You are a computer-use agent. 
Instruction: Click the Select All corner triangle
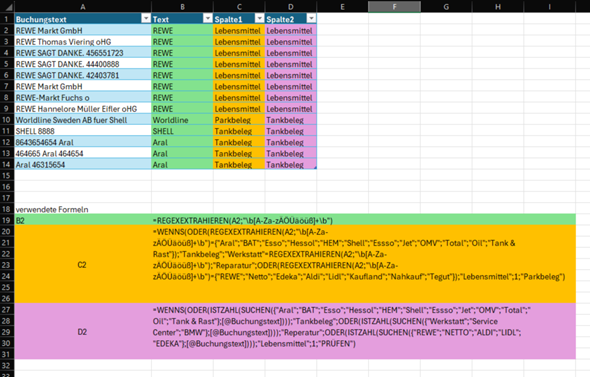point(8,7)
